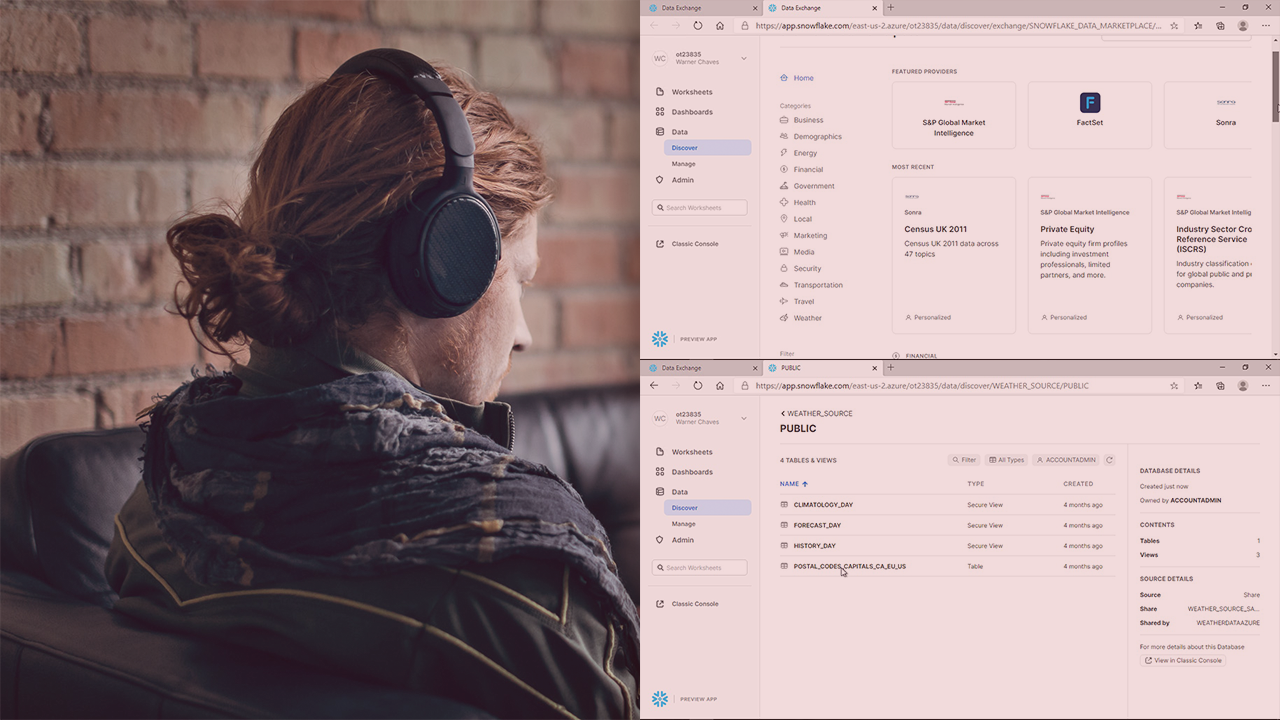Open Census UK 2011 listing card
The width and height of the screenshot is (1280, 720).
point(954,256)
